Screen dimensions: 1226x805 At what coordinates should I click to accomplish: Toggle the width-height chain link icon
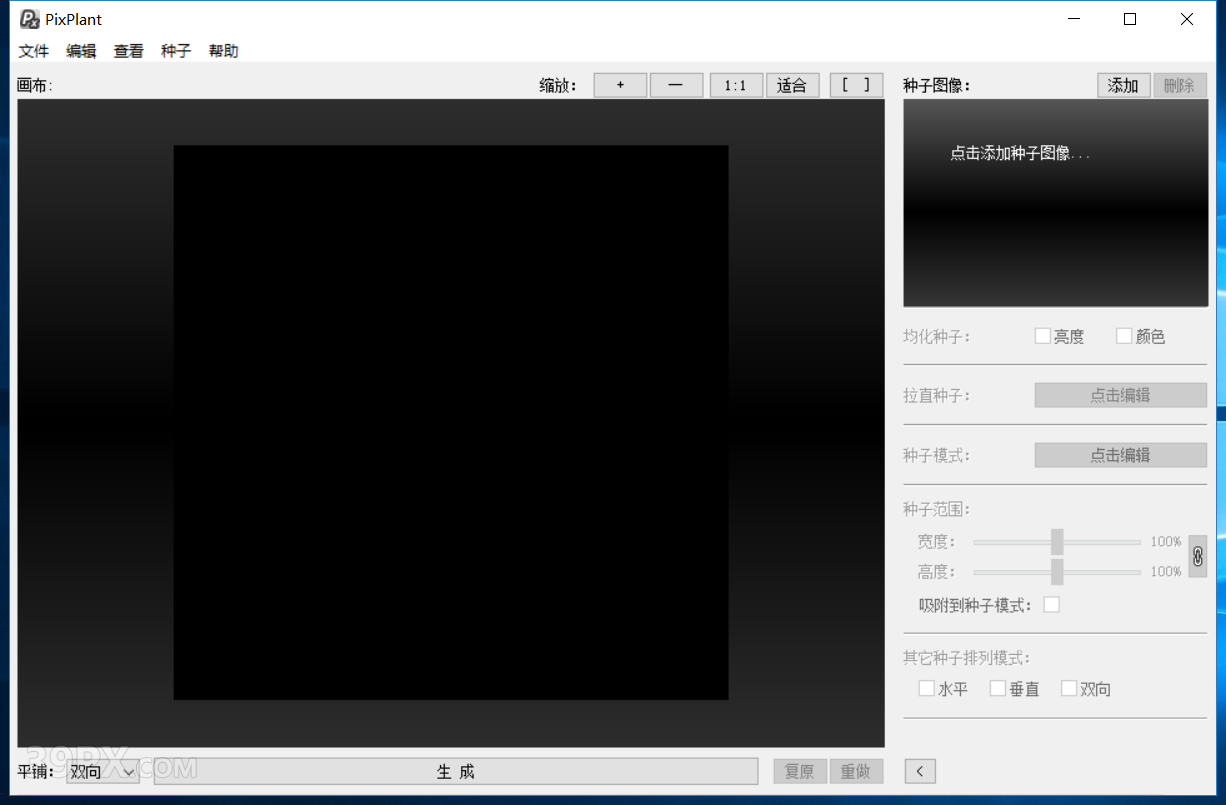click(1197, 556)
